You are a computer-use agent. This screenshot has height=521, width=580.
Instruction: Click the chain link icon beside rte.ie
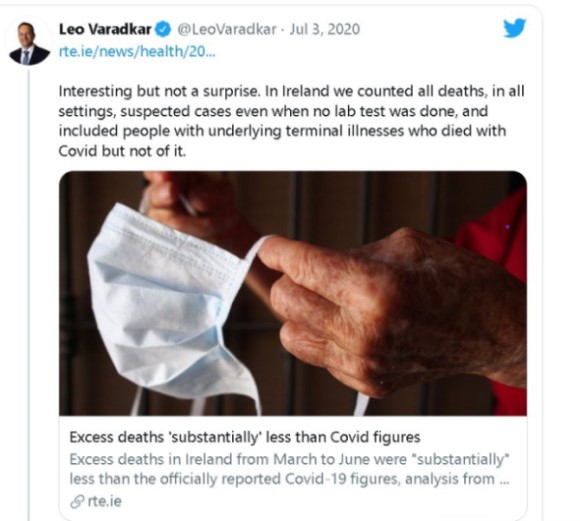pyautogui.click(x=77, y=502)
